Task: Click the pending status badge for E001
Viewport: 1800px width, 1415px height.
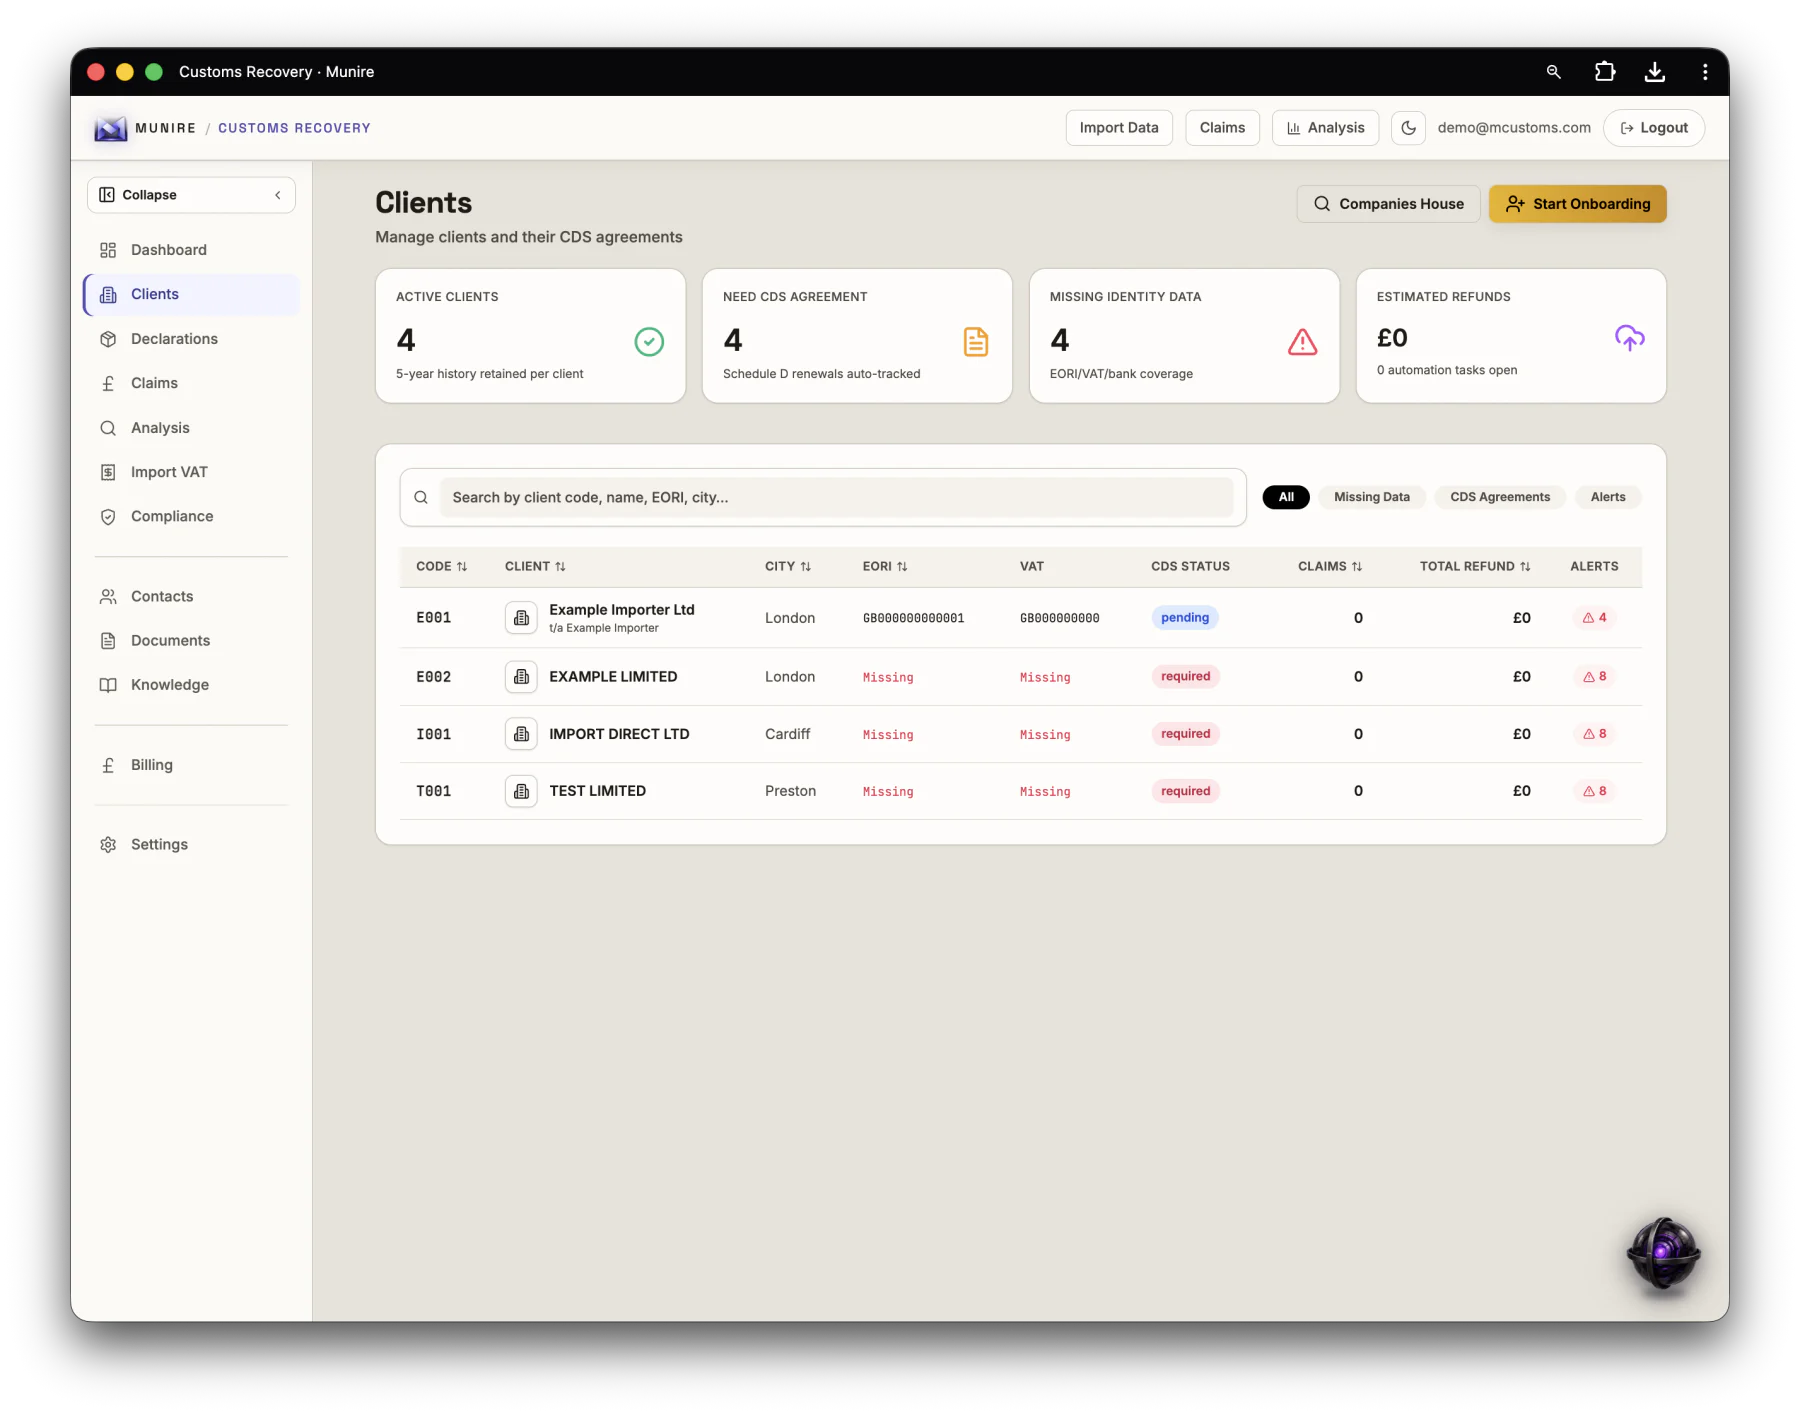Action: 1185,618
